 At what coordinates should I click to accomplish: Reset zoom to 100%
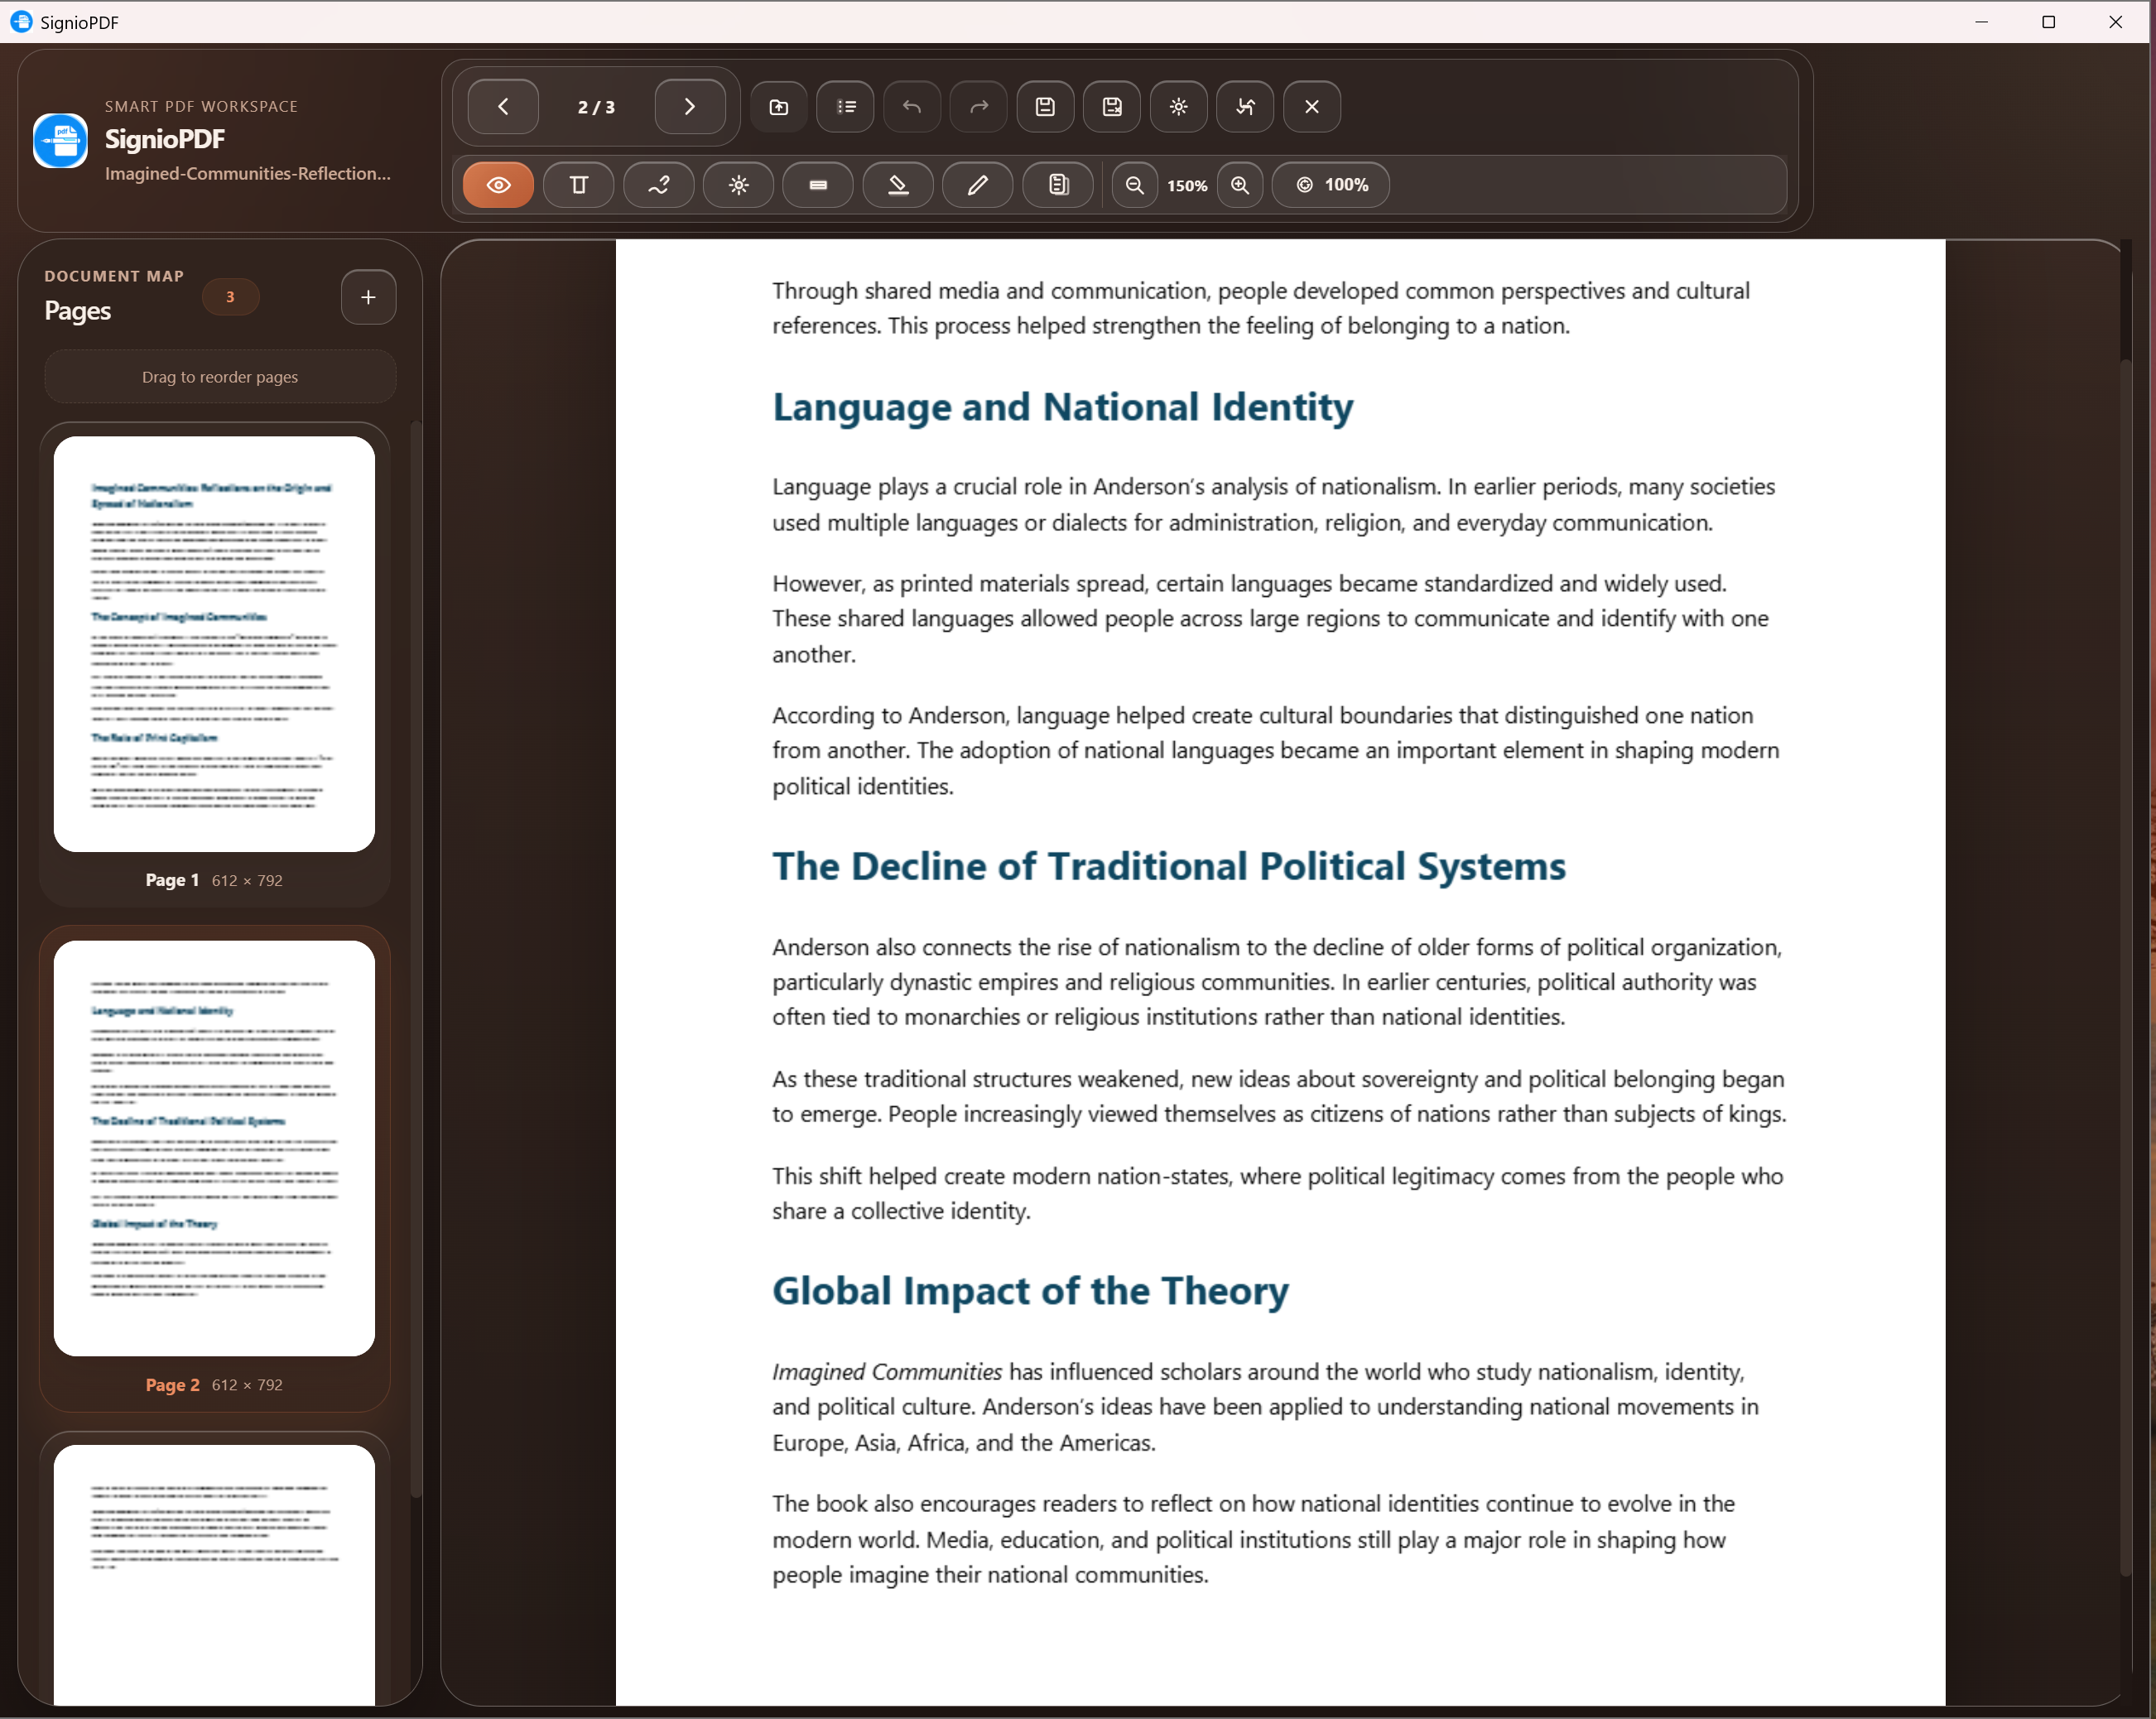1330,185
